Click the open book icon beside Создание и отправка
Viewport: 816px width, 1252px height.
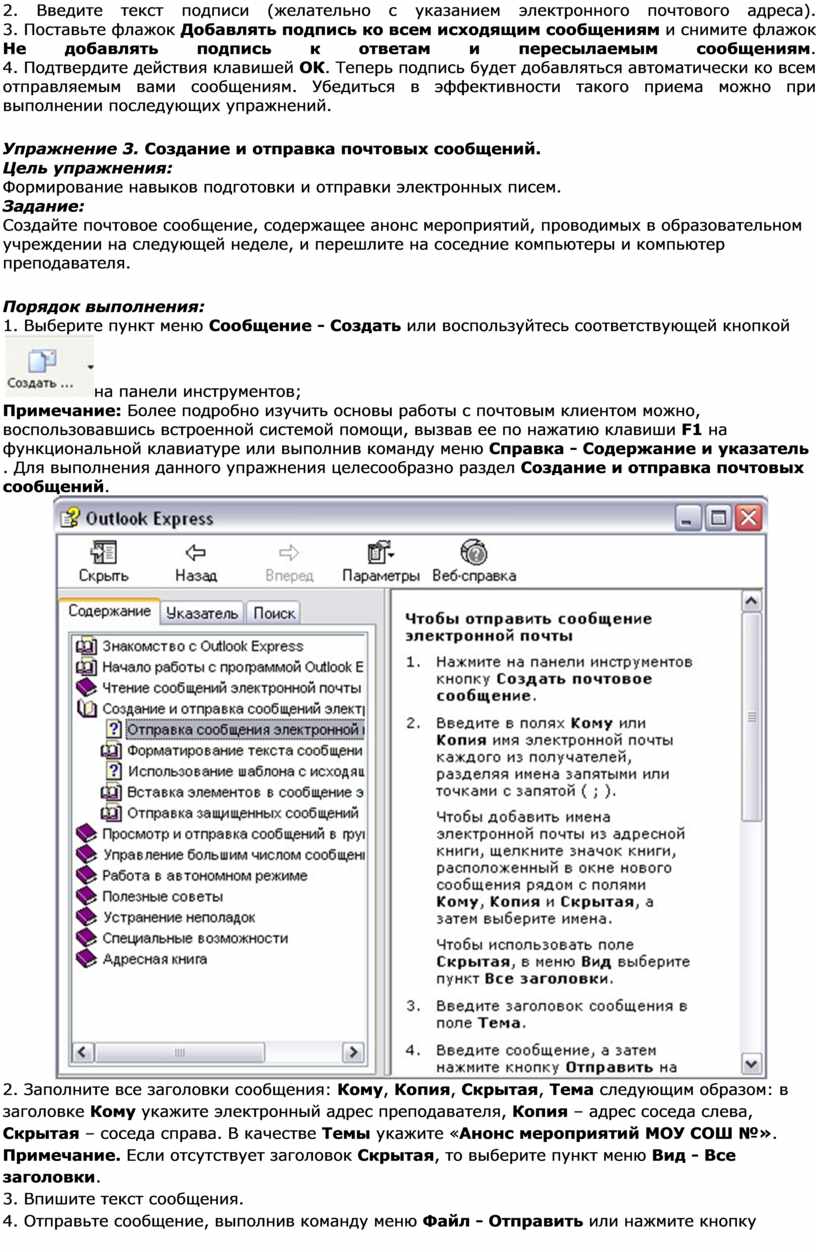(x=87, y=709)
